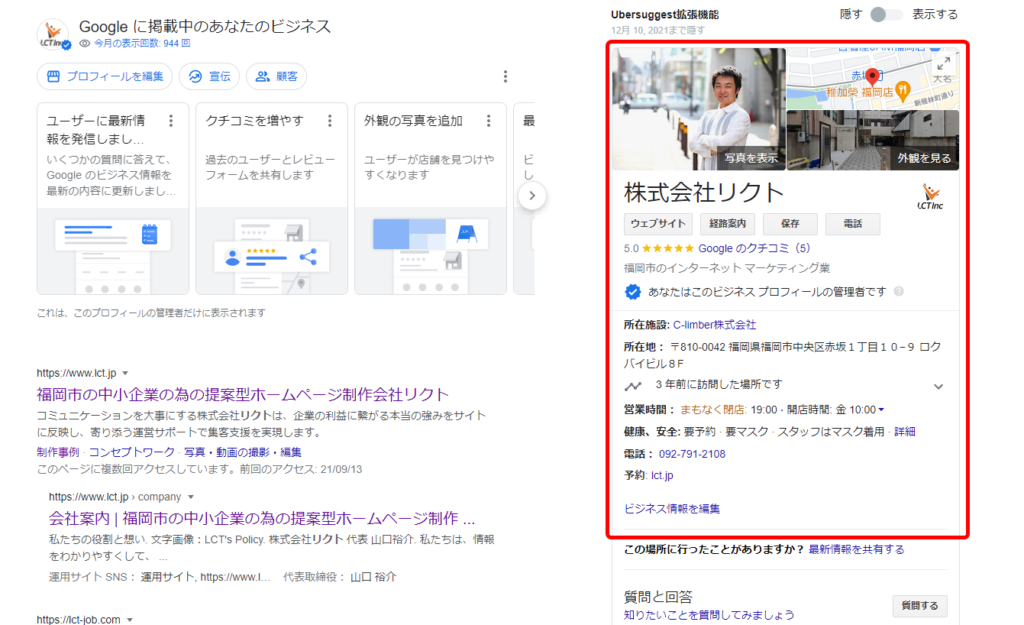Open dropdown arrow next to https://lct-job.com
This screenshot has width=1024, height=625.
point(130,620)
